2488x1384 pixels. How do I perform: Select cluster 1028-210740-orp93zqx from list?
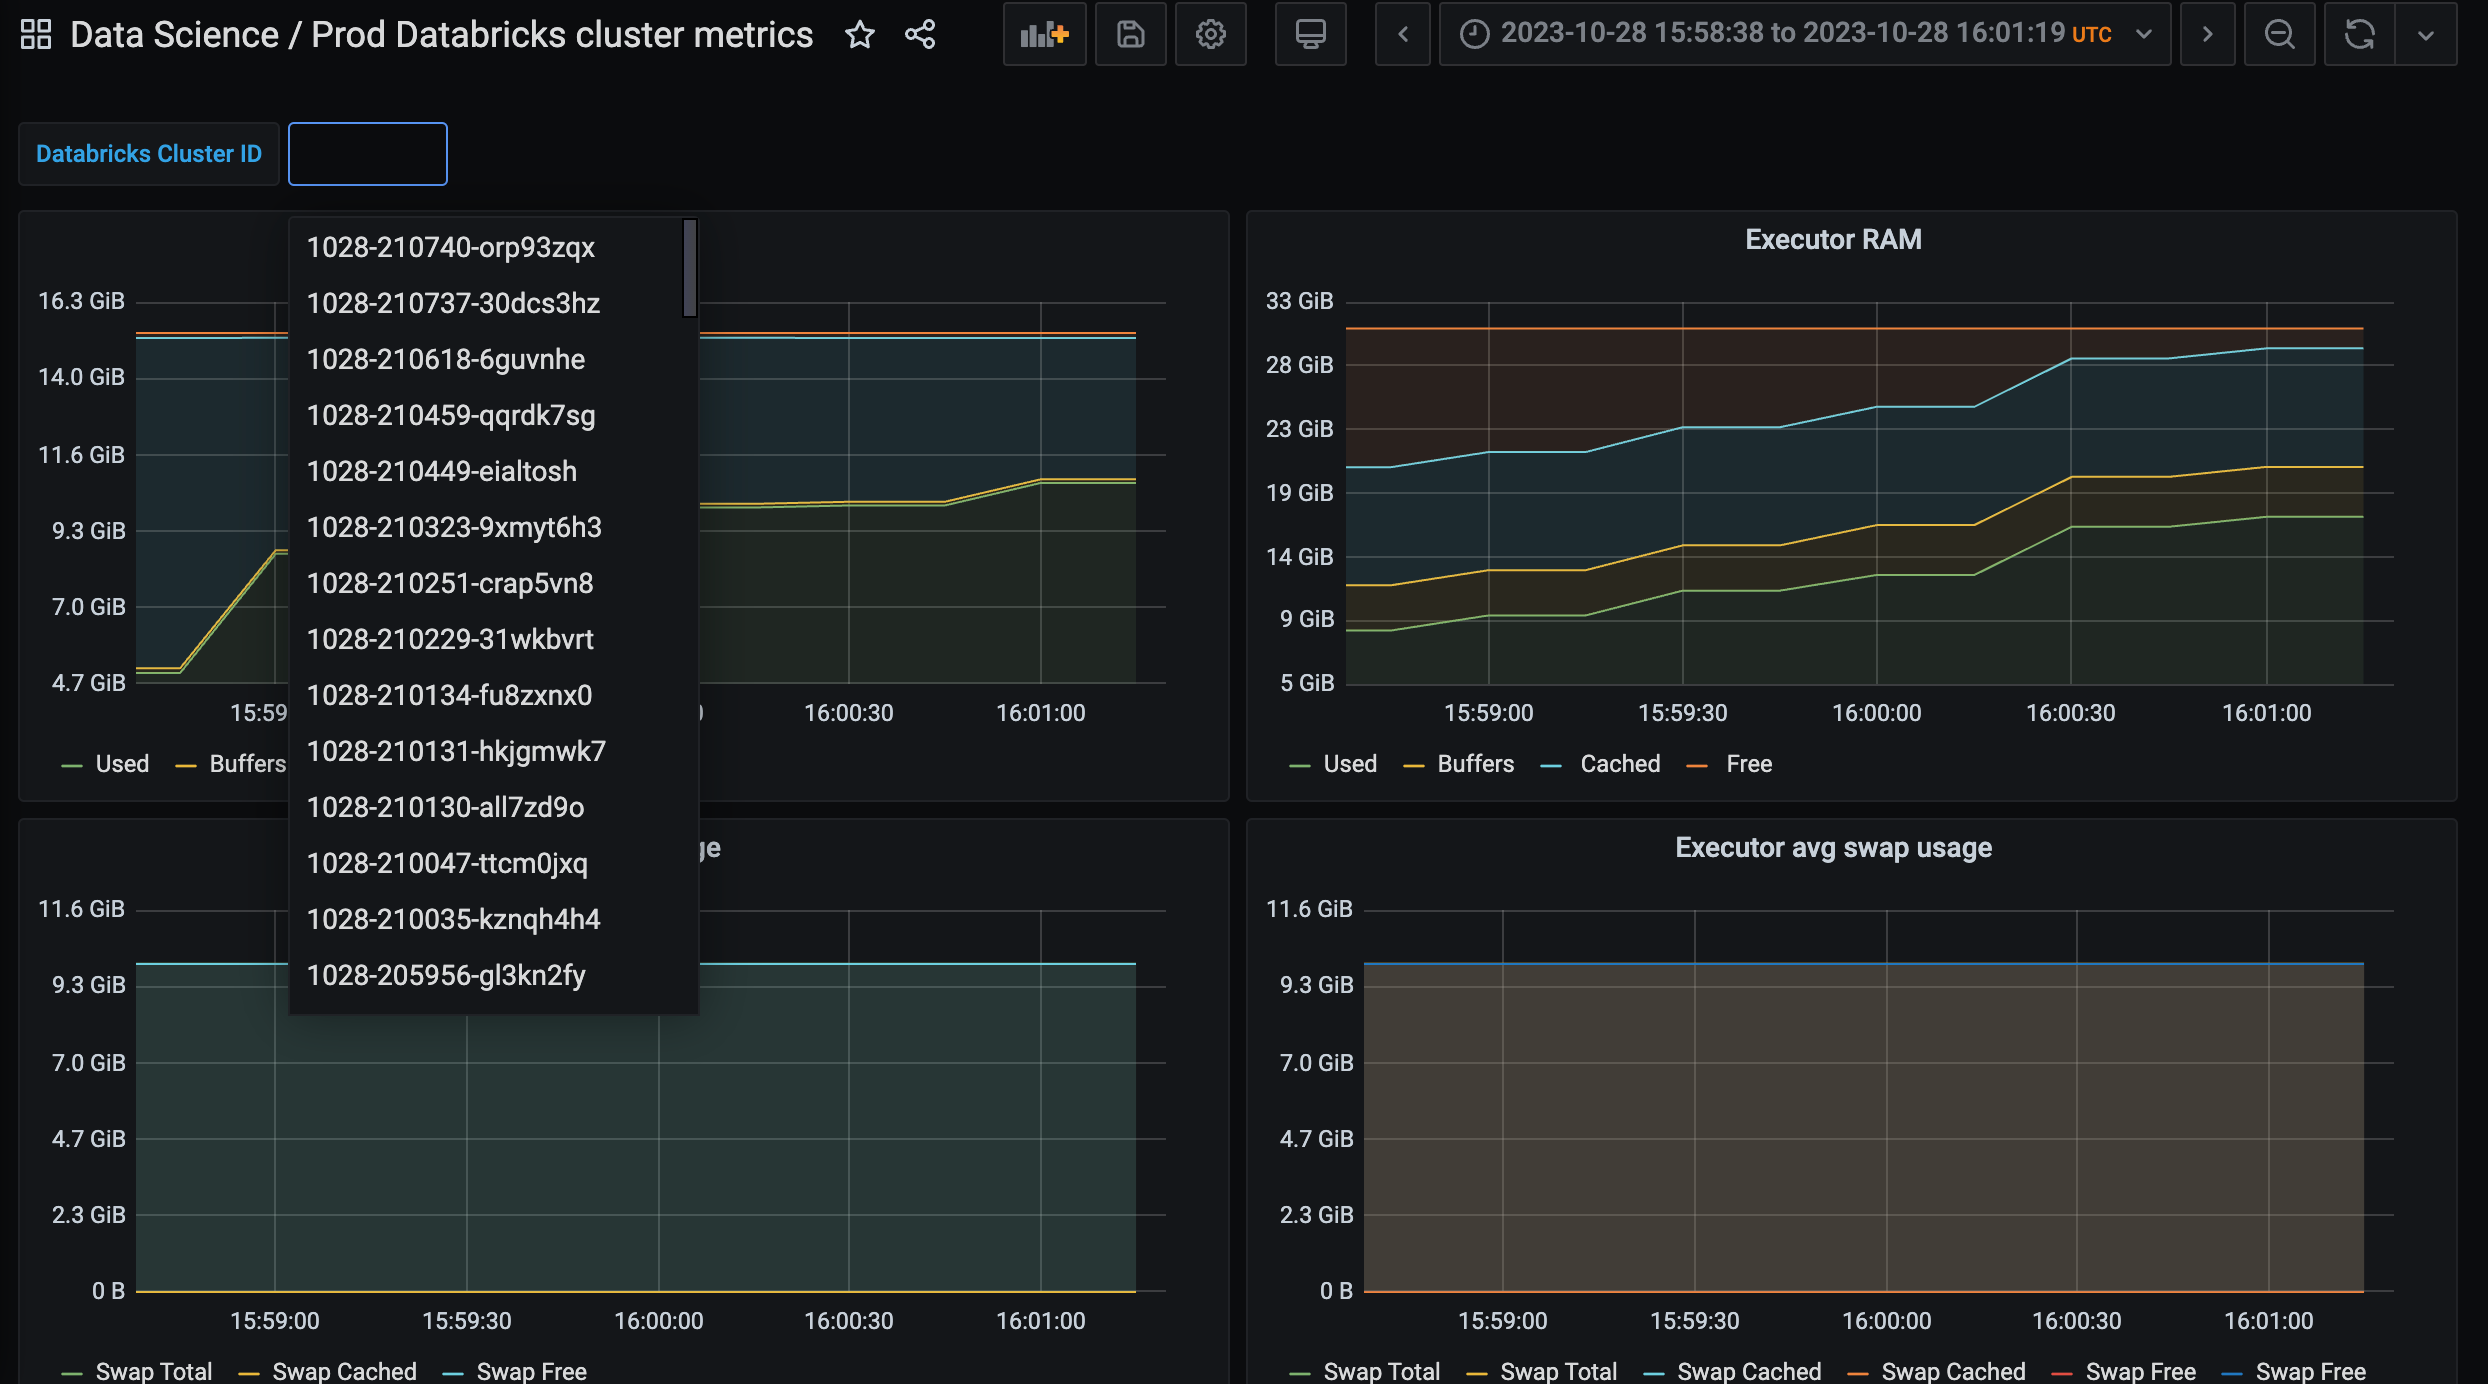[x=450, y=247]
